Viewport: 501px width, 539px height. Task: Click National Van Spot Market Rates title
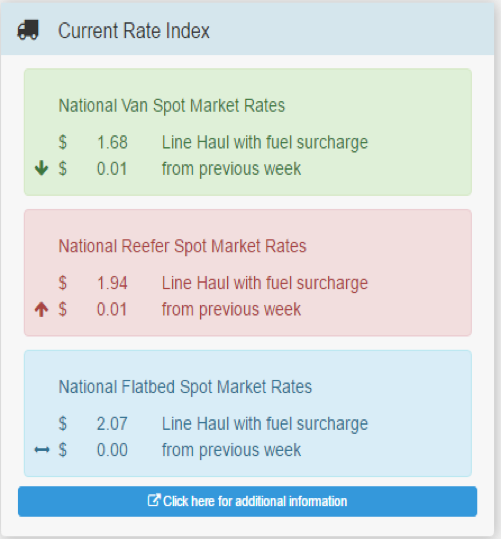point(172,106)
